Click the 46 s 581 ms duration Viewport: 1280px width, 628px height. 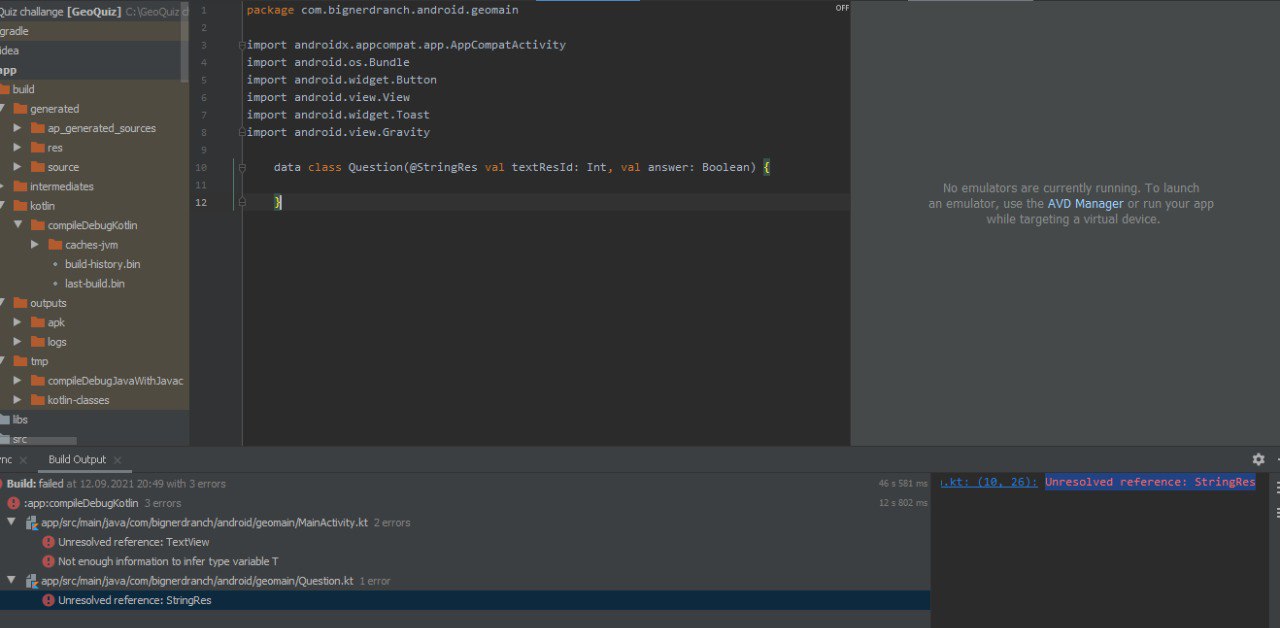903,484
